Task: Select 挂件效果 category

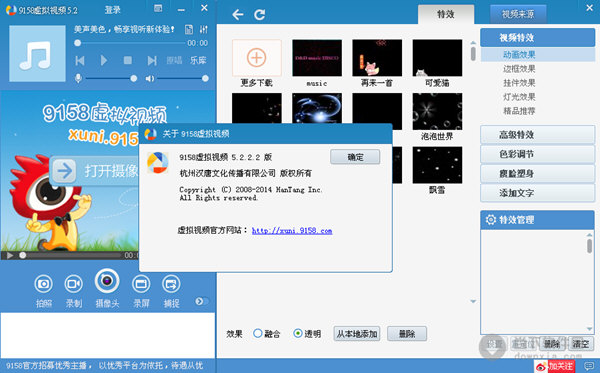Action: pyautogui.click(x=519, y=83)
